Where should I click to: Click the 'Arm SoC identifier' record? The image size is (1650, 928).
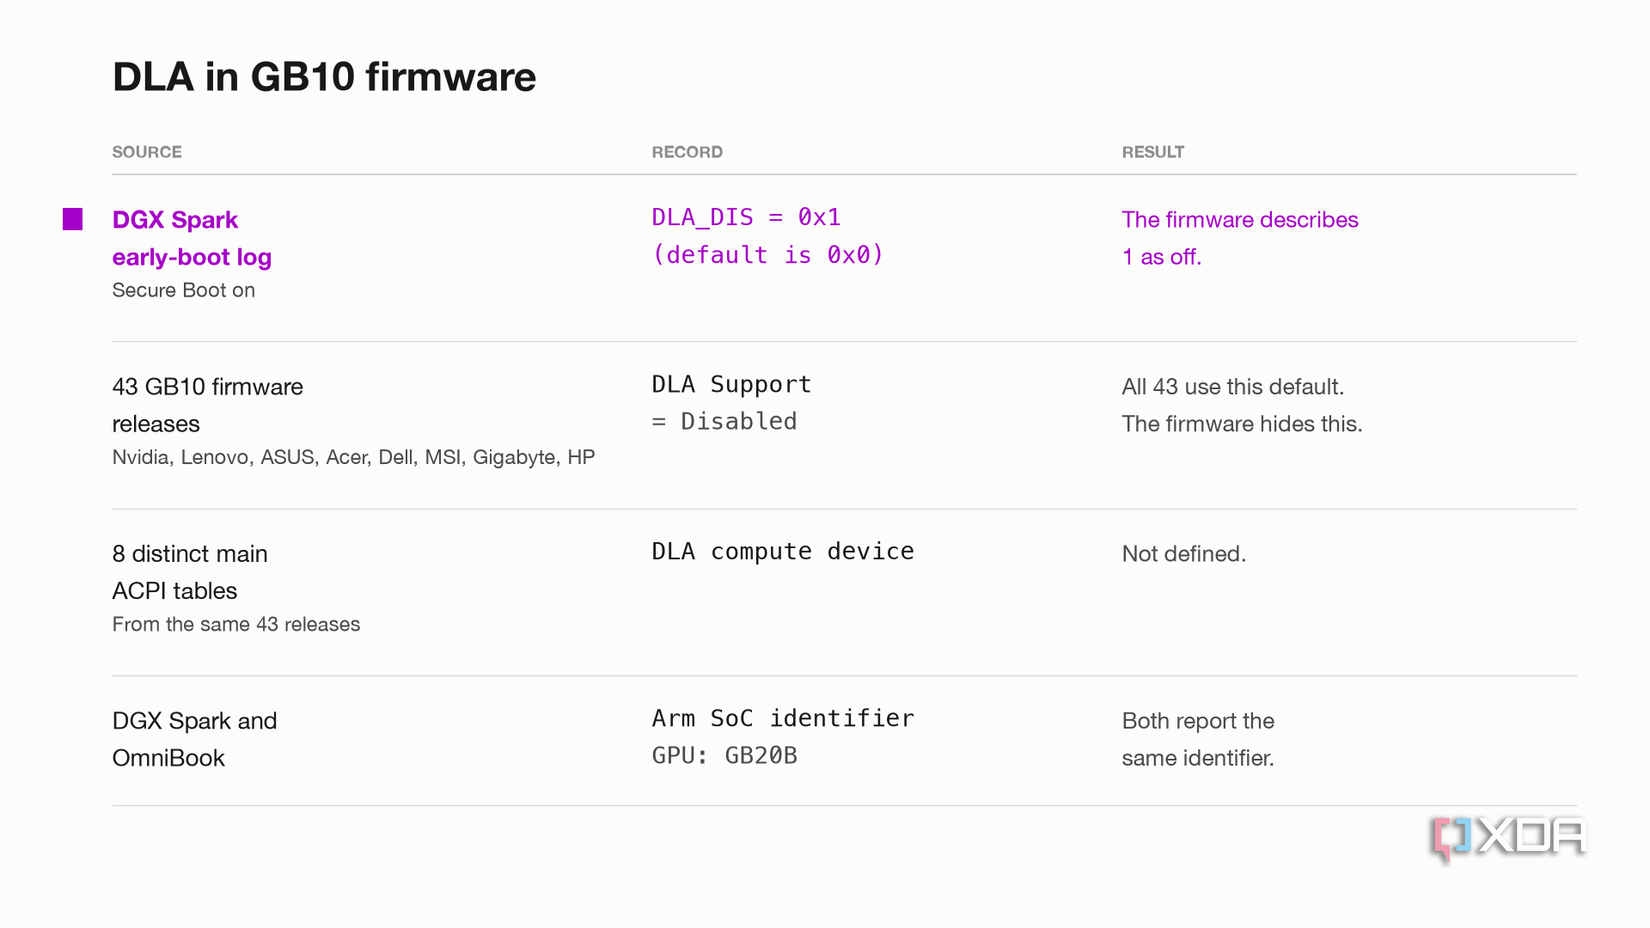[x=783, y=718]
